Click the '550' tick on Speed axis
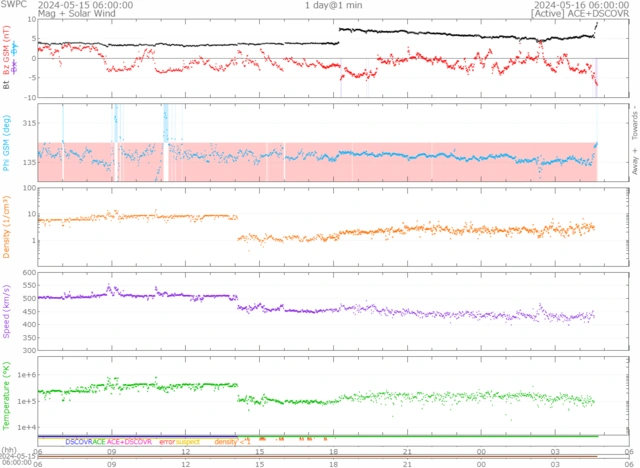 pyautogui.click(x=30, y=286)
